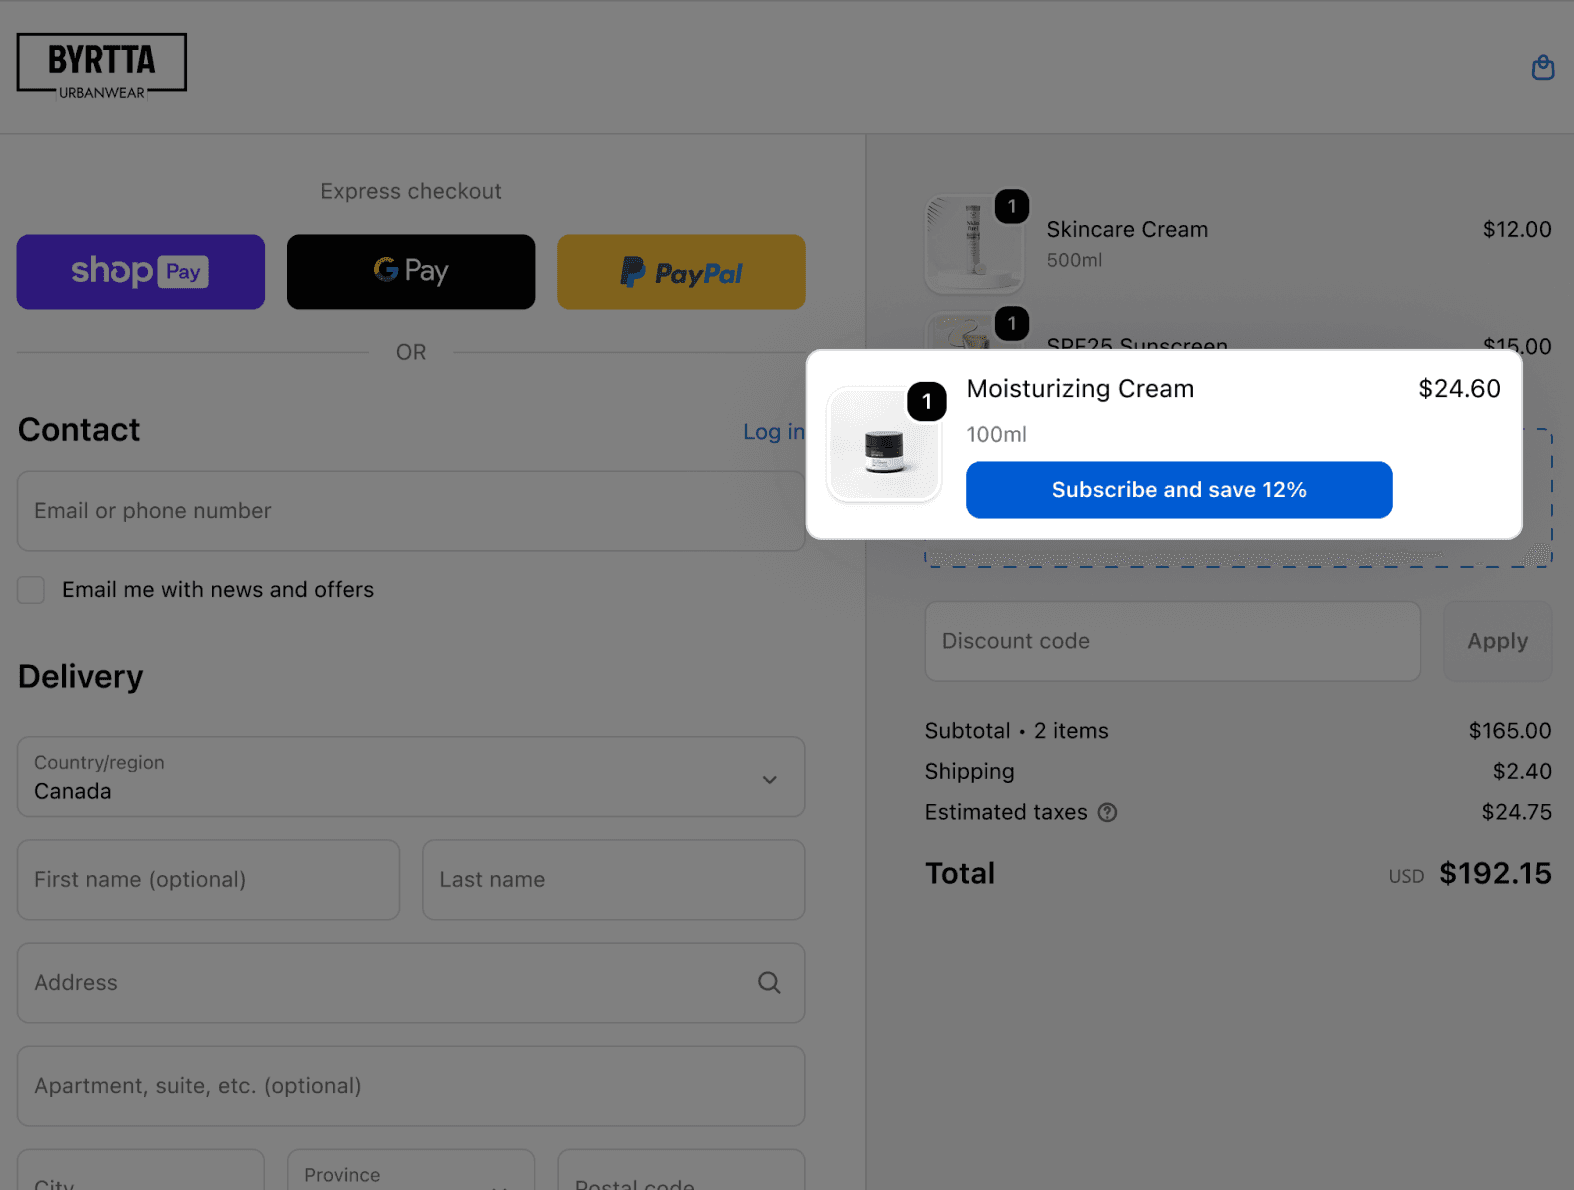
Task: Pay with Shop Pay express checkout
Action: click(141, 272)
